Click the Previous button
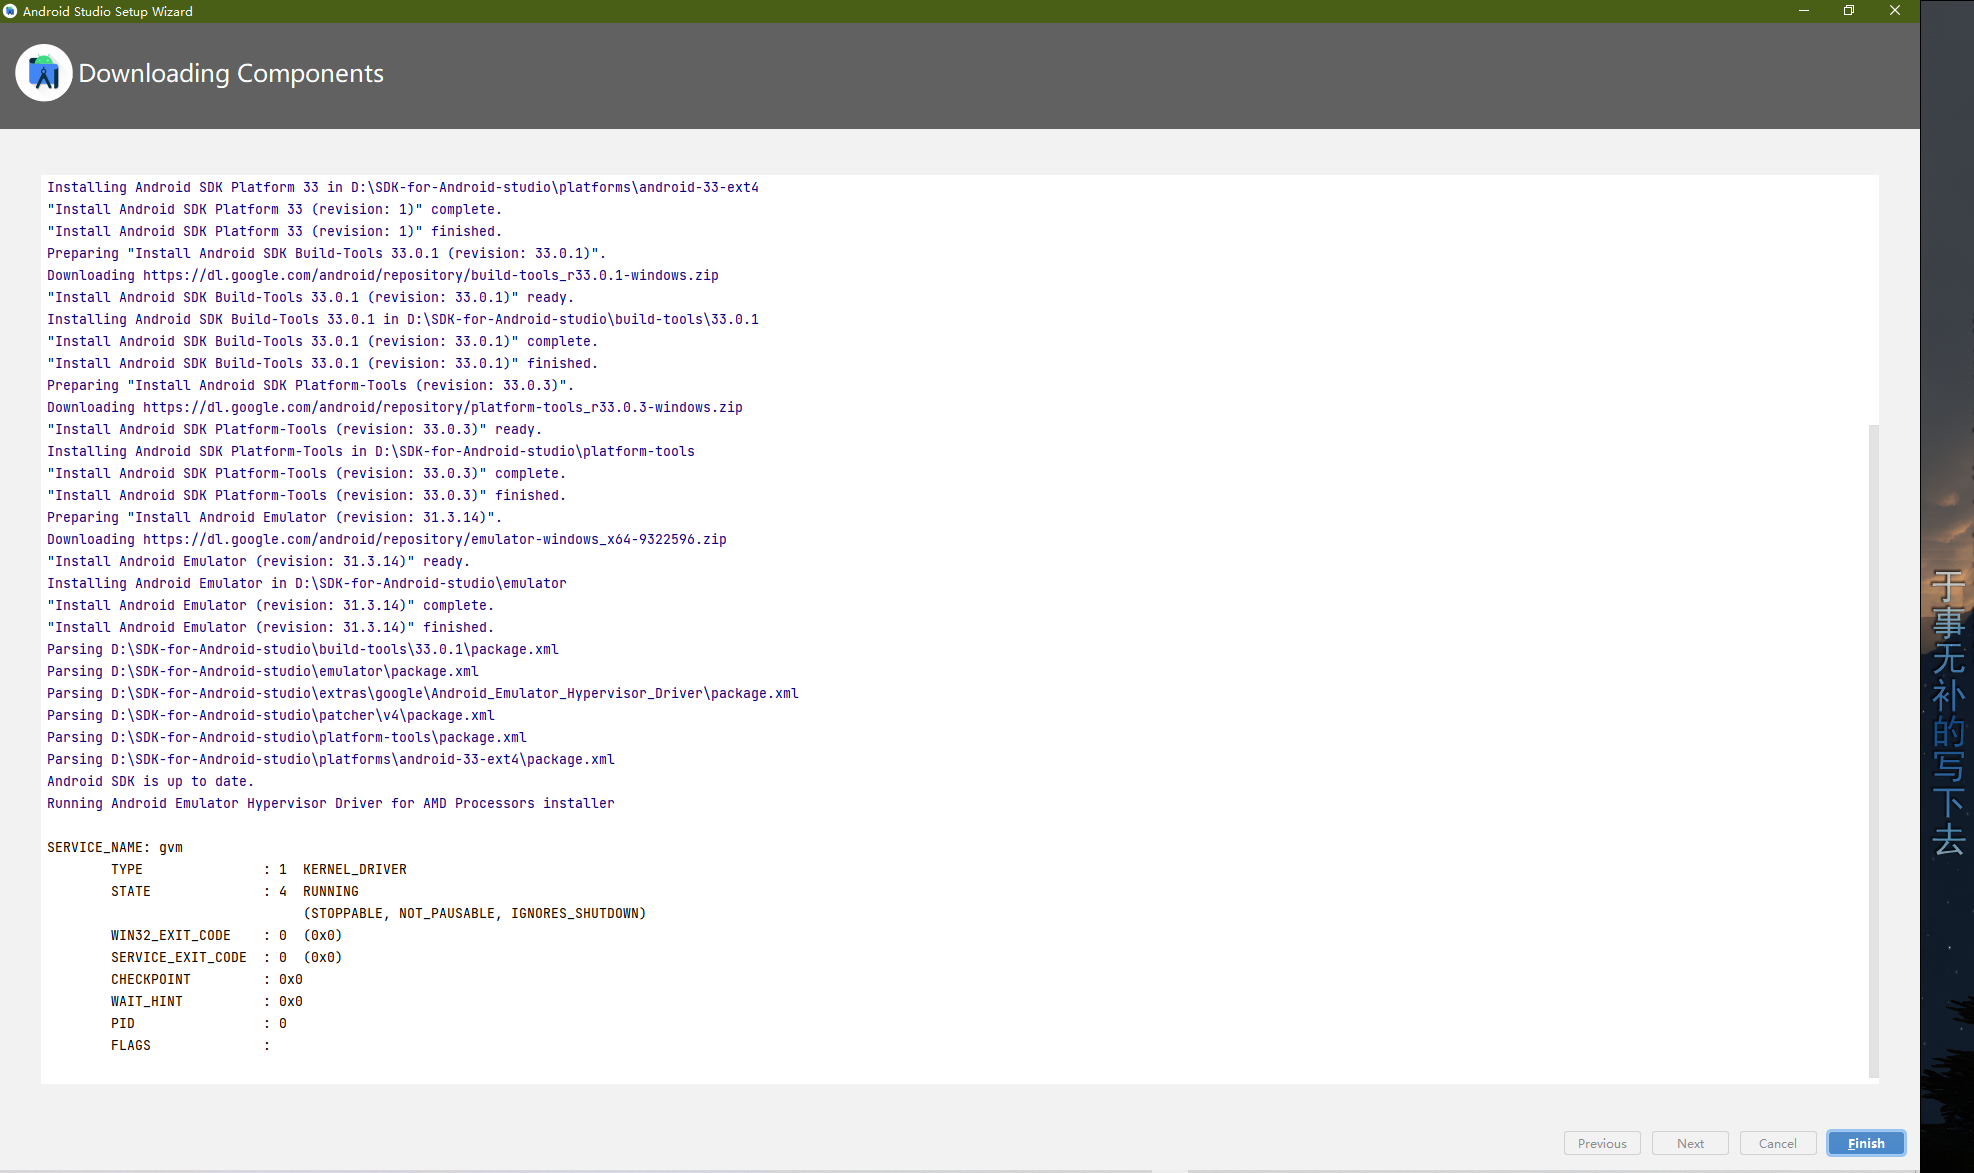The height and width of the screenshot is (1173, 1974). (x=1601, y=1143)
